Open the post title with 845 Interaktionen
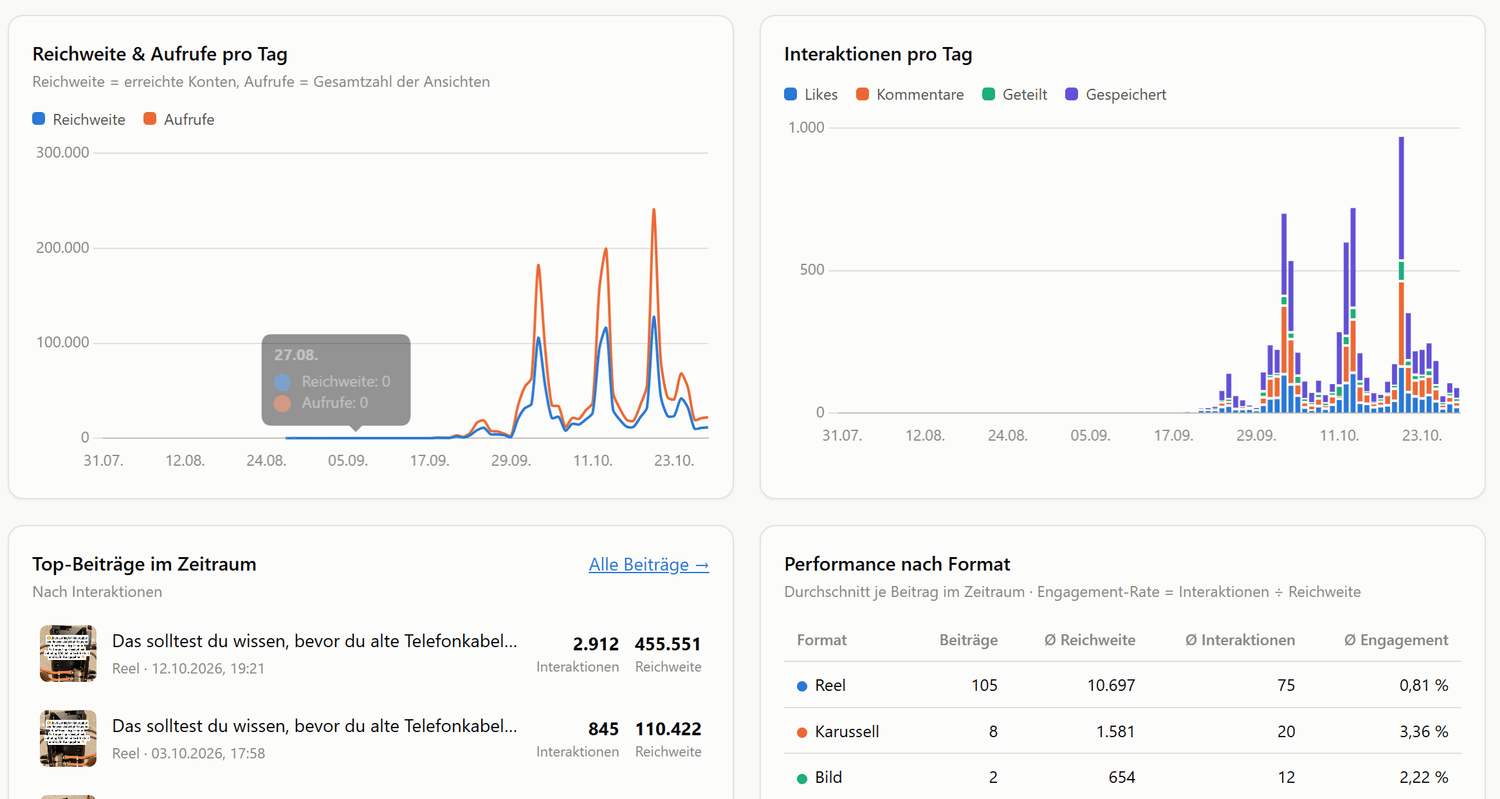 (315, 726)
